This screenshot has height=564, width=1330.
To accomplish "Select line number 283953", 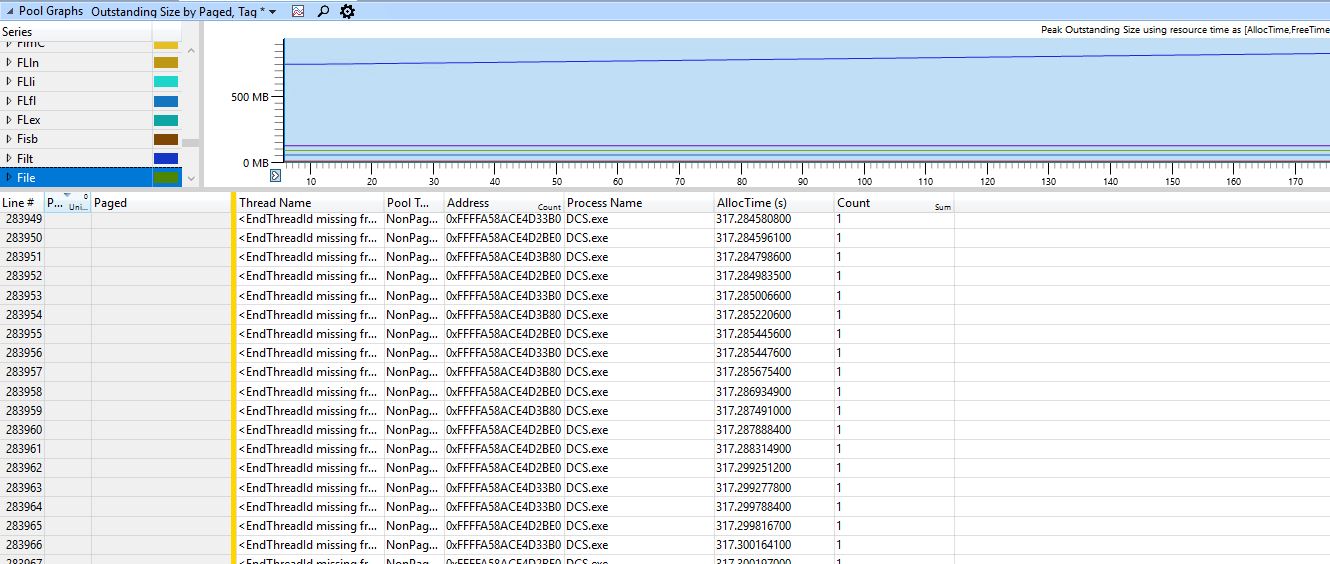I will point(24,296).
